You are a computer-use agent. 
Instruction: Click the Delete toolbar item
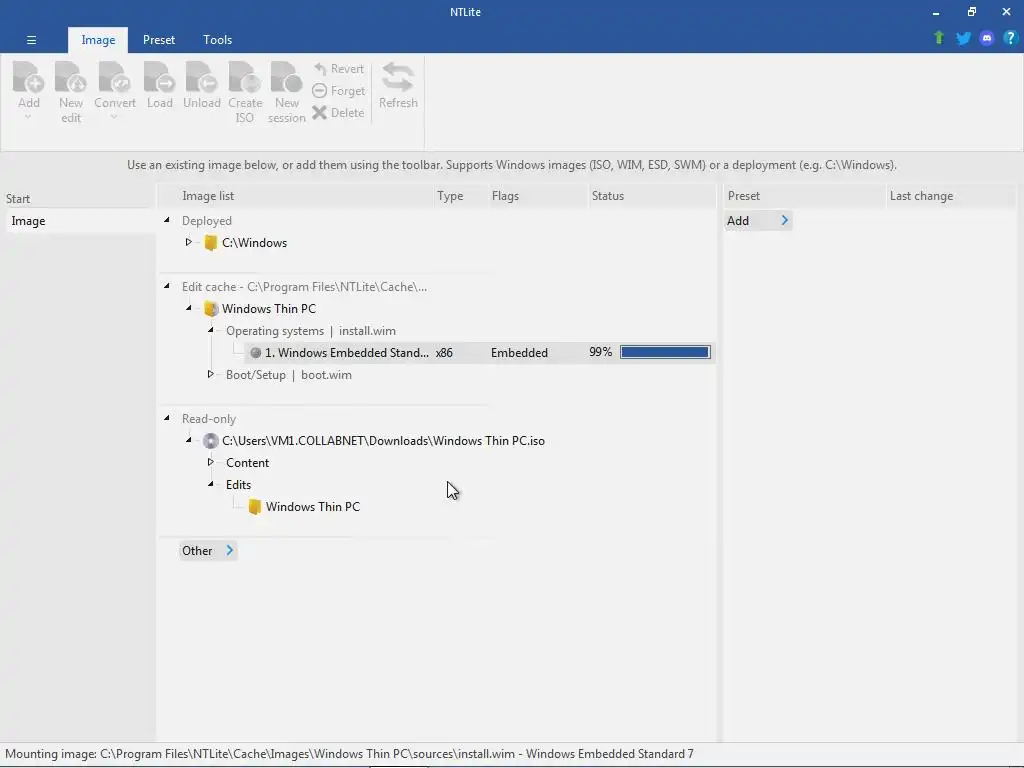coord(338,113)
